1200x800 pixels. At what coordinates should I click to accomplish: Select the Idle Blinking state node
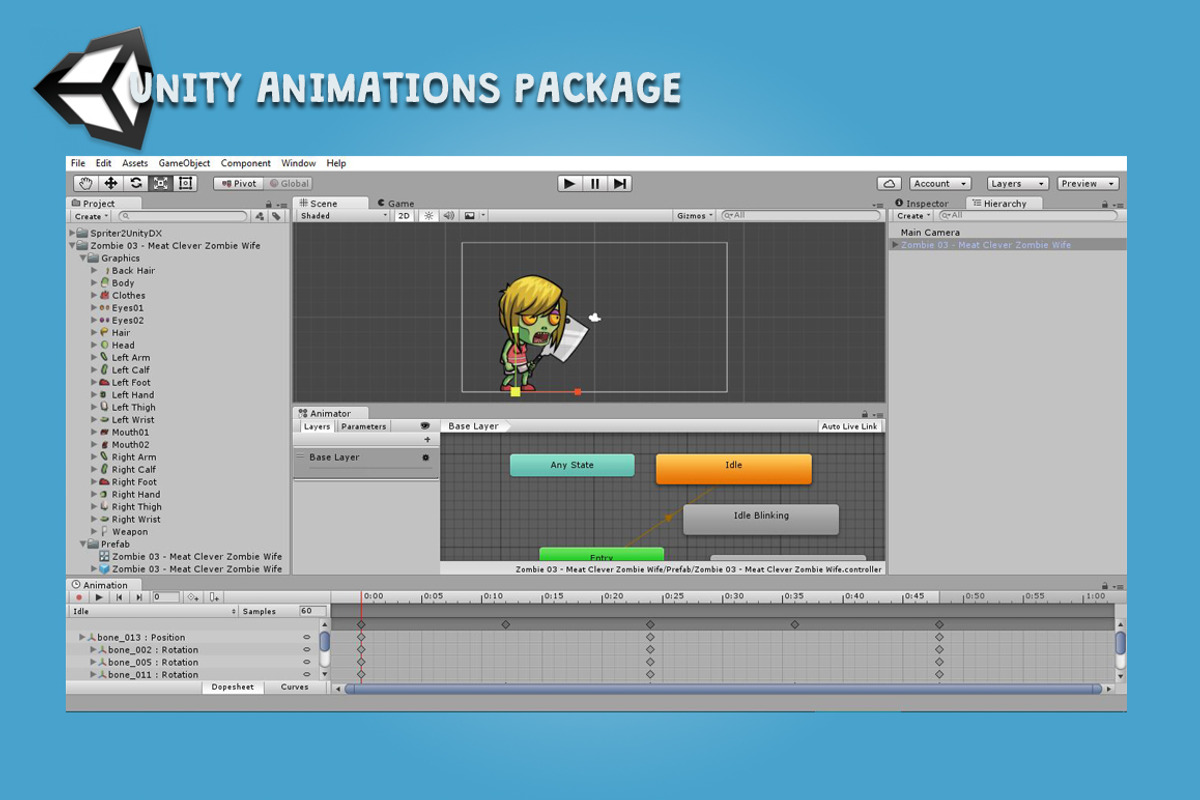coord(761,518)
